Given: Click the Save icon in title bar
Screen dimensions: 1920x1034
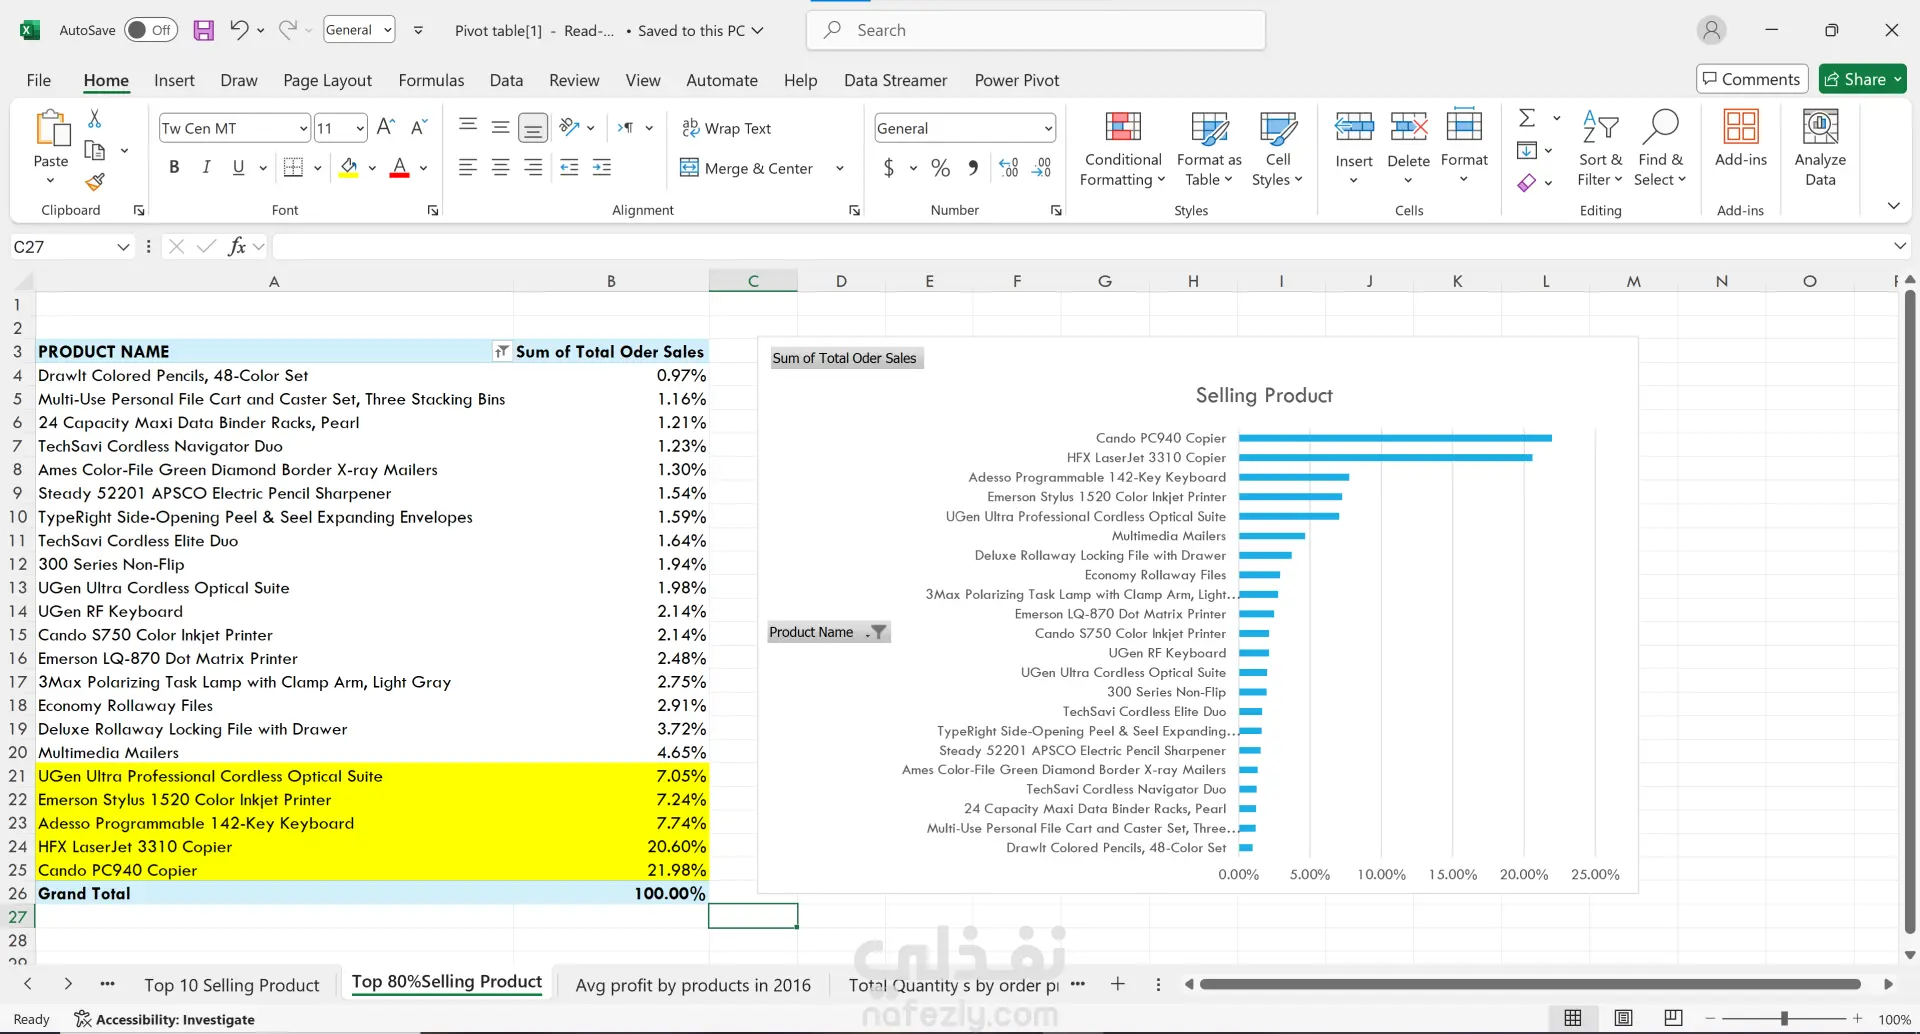Looking at the screenshot, I should [203, 30].
